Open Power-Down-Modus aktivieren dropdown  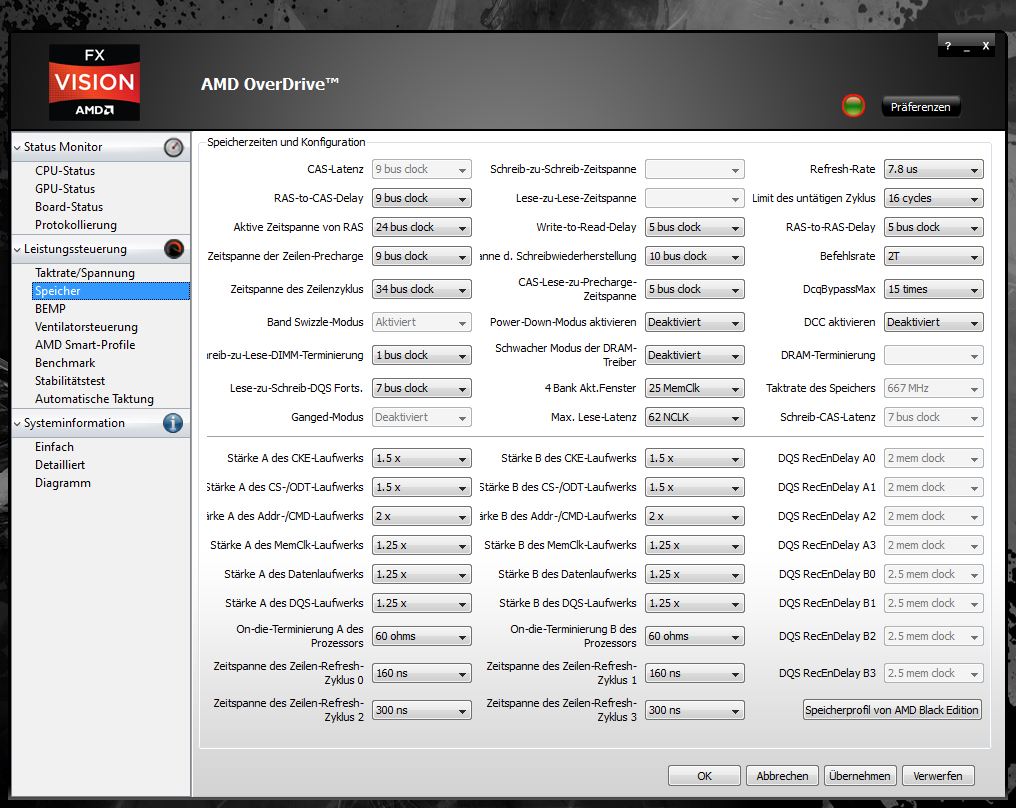pos(695,323)
